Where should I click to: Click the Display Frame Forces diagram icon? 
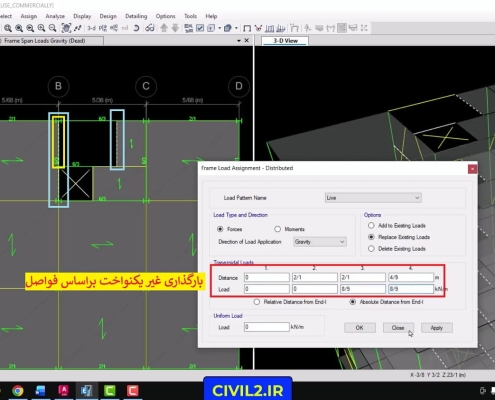point(269,28)
